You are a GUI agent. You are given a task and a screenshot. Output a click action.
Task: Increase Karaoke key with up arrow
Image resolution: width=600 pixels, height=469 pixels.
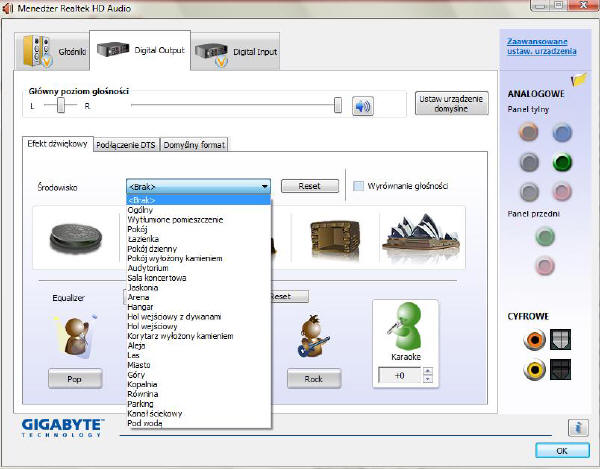pos(428,371)
